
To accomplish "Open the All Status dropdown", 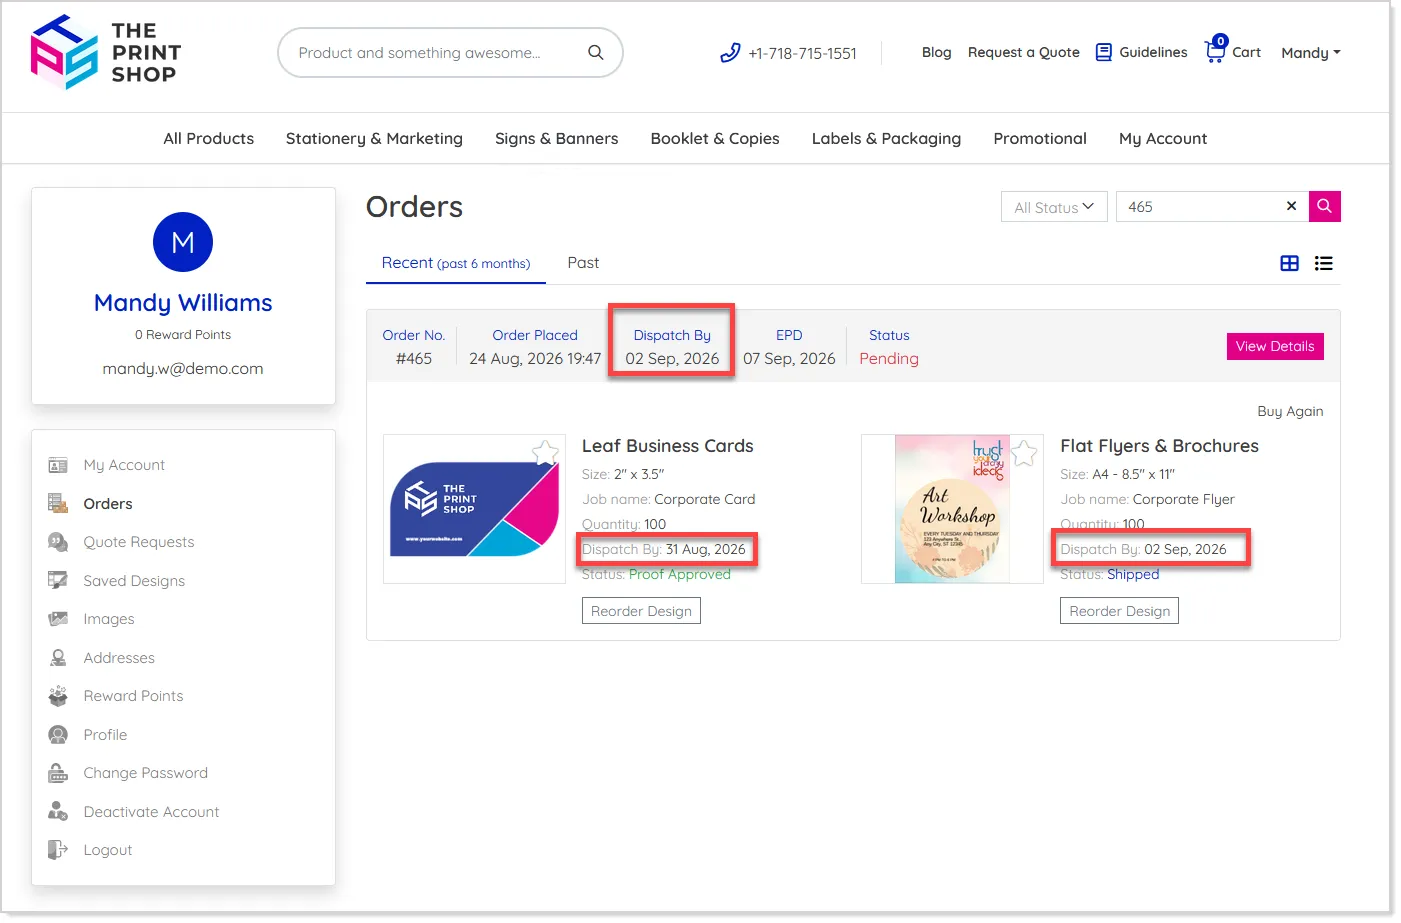I will tap(1054, 207).
